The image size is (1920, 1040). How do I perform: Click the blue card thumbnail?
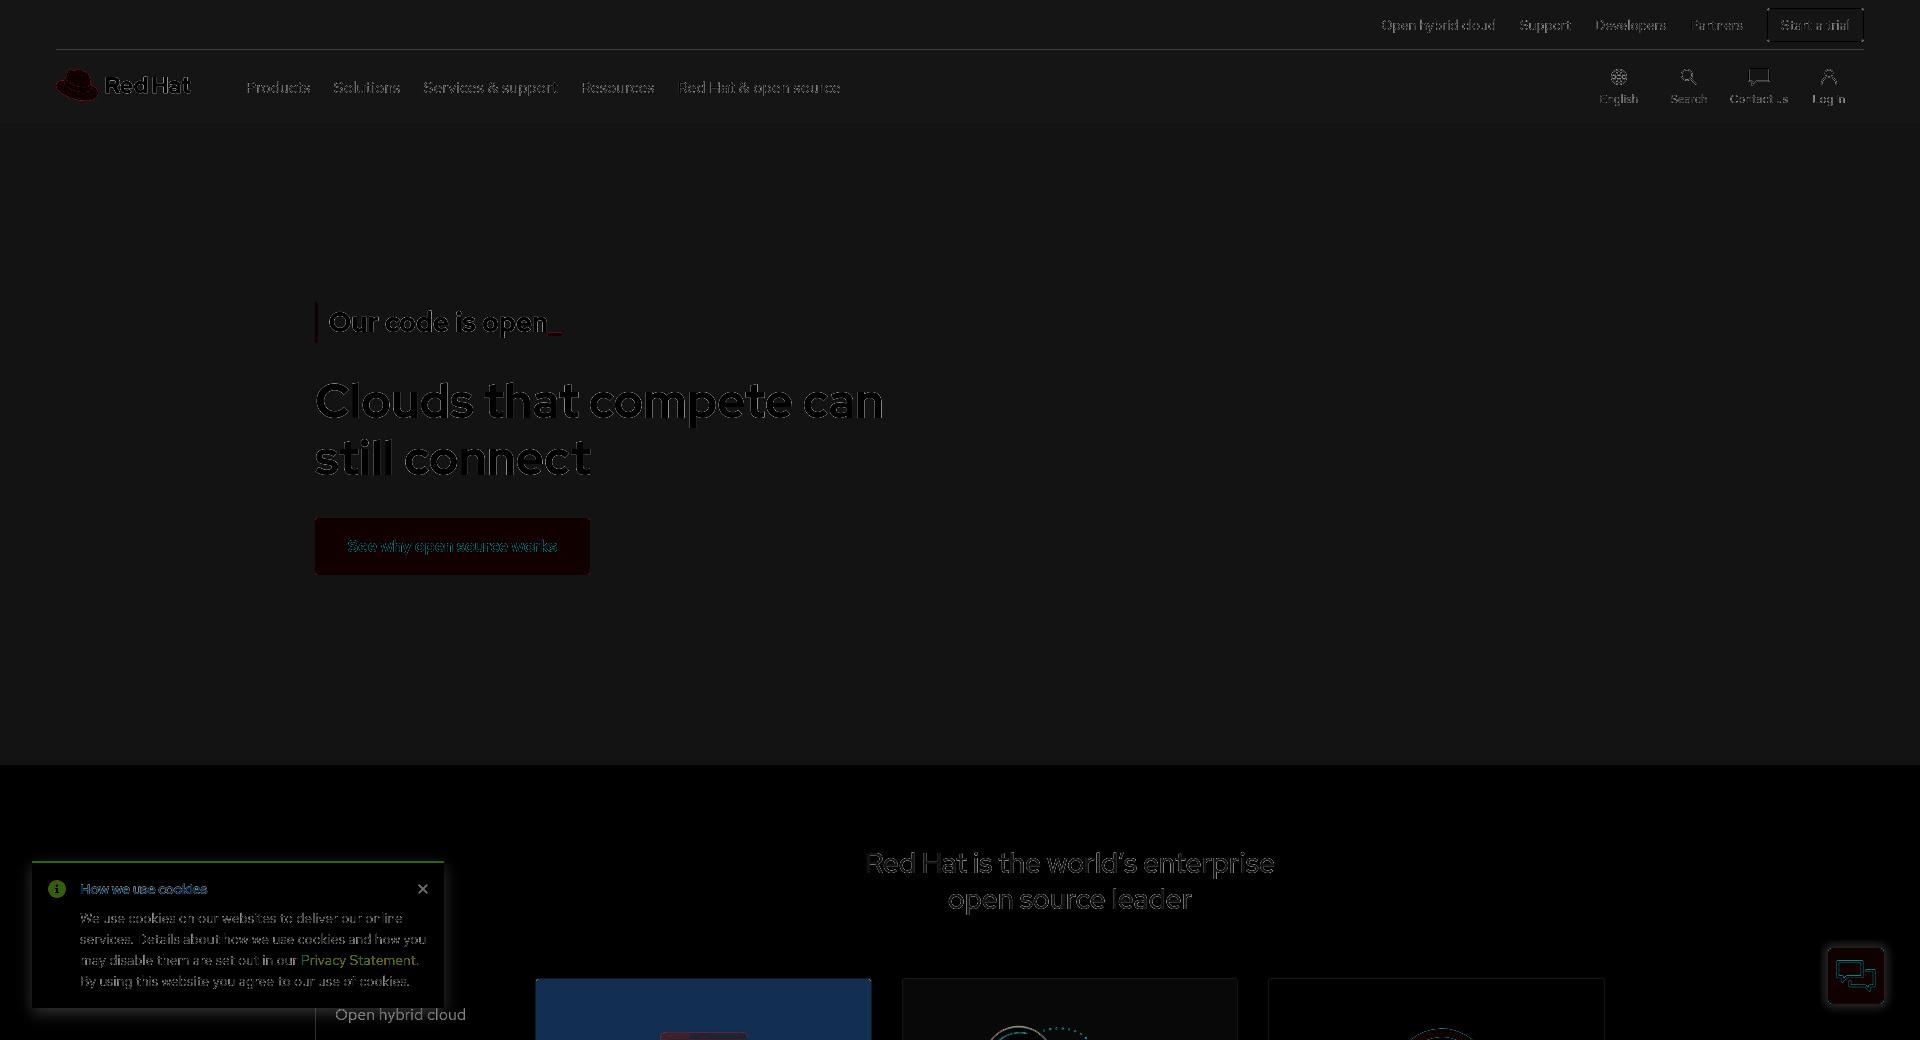click(x=703, y=1009)
